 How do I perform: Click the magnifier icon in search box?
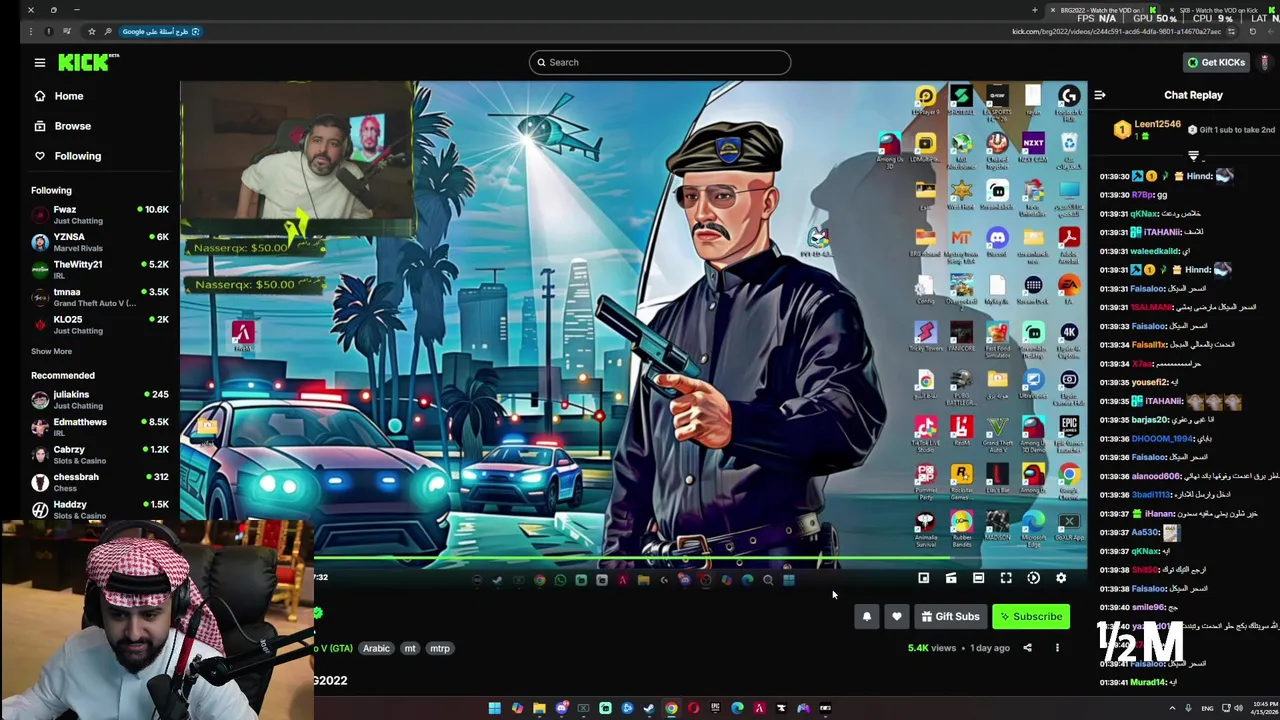[541, 62]
